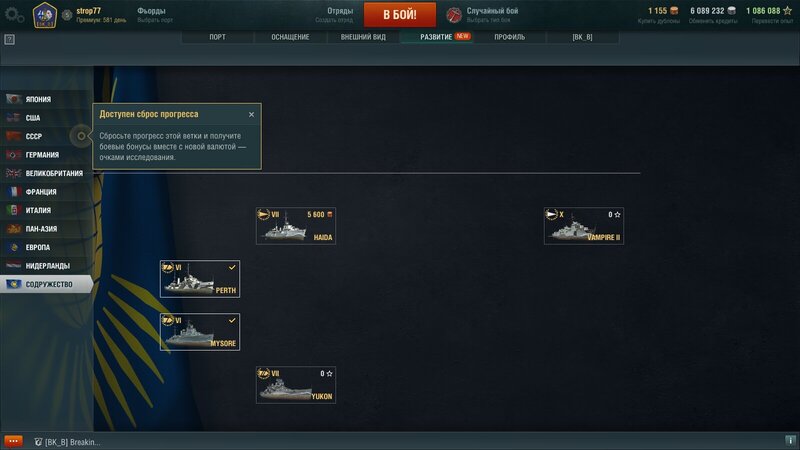Image resolution: width=800 pixels, height=450 pixels.
Task: Click the progress reset circle beside СССР
Action: pyautogui.click(x=81, y=136)
